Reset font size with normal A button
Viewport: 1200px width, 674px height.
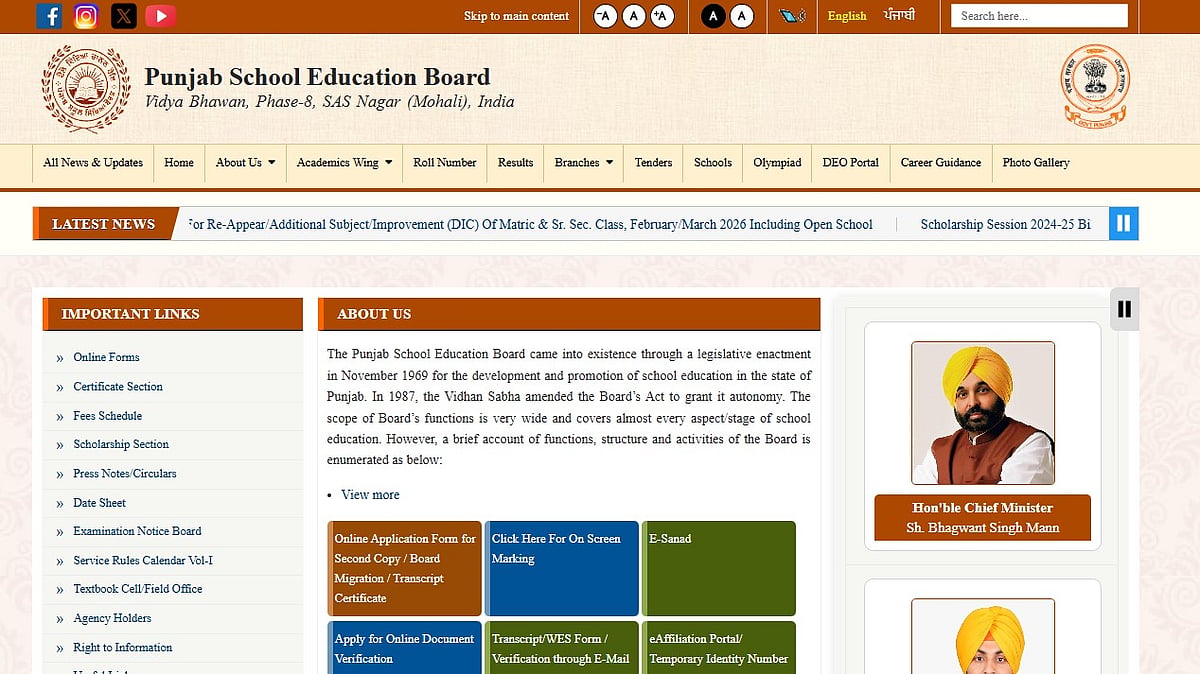coord(634,16)
